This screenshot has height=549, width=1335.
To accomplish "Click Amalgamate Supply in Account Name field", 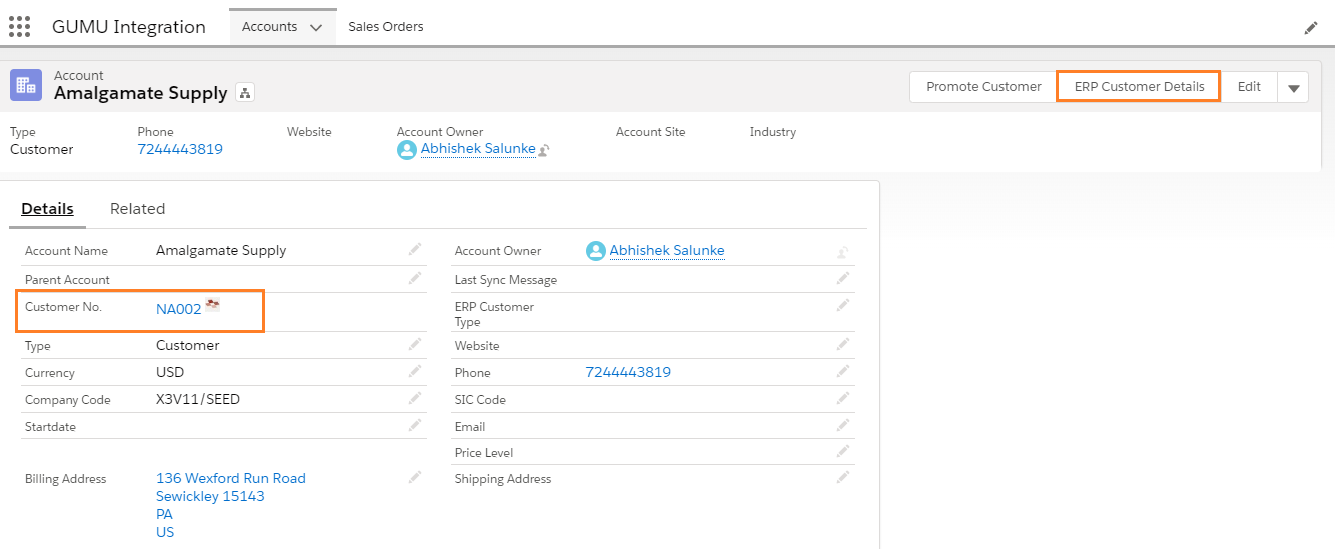I will click(x=221, y=250).
